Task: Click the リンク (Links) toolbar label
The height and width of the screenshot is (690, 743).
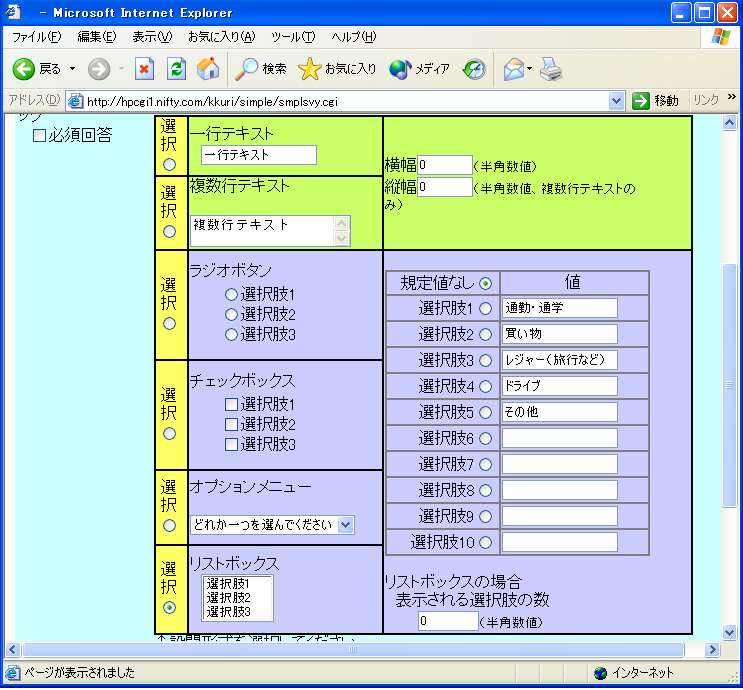Action: tap(705, 100)
